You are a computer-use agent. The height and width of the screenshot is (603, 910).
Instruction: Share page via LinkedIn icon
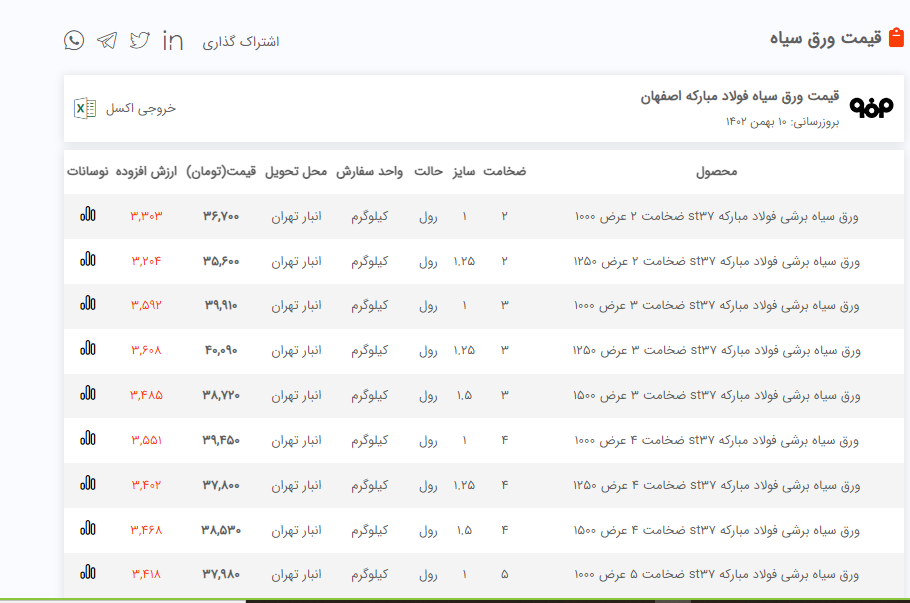(x=173, y=40)
